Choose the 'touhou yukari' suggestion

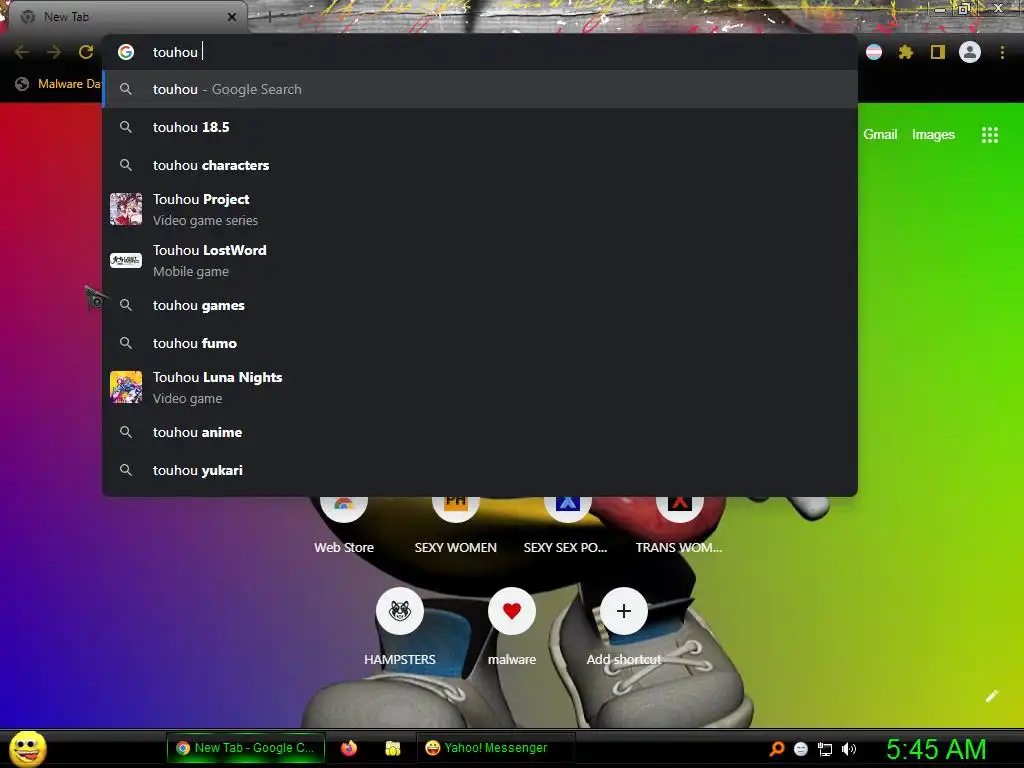coord(479,470)
